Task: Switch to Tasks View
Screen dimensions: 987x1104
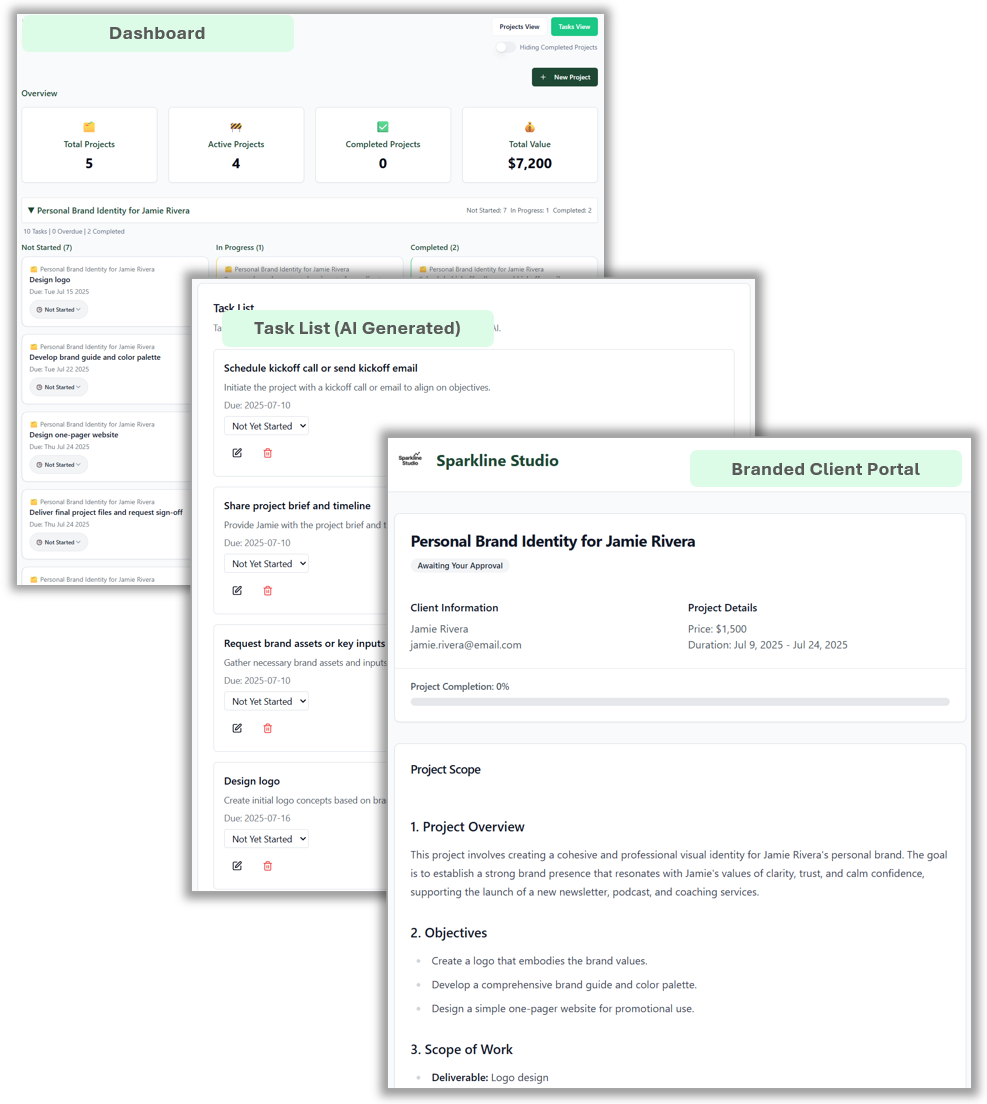Action: (x=573, y=26)
